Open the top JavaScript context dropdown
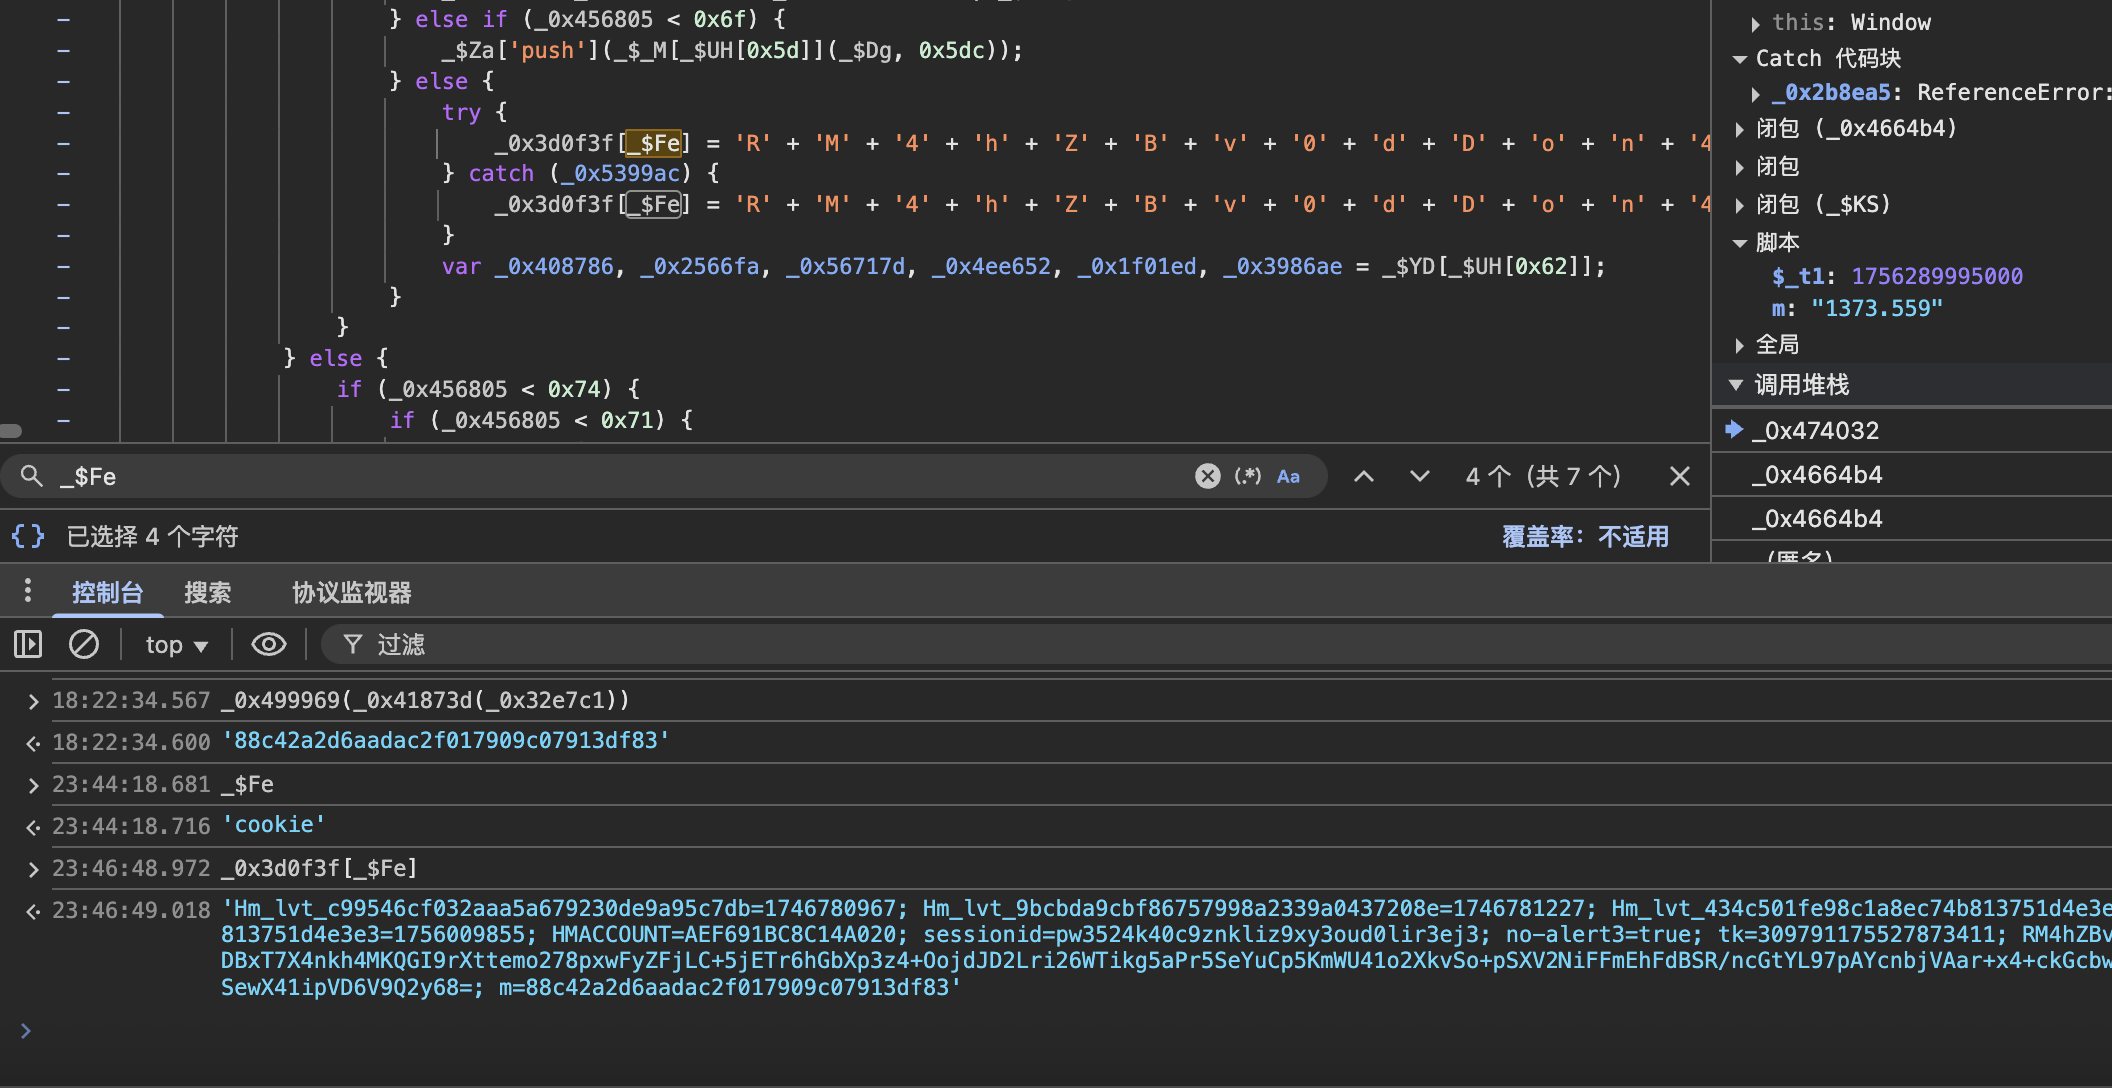Viewport: 2112px width, 1088px height. click(176, 645)
